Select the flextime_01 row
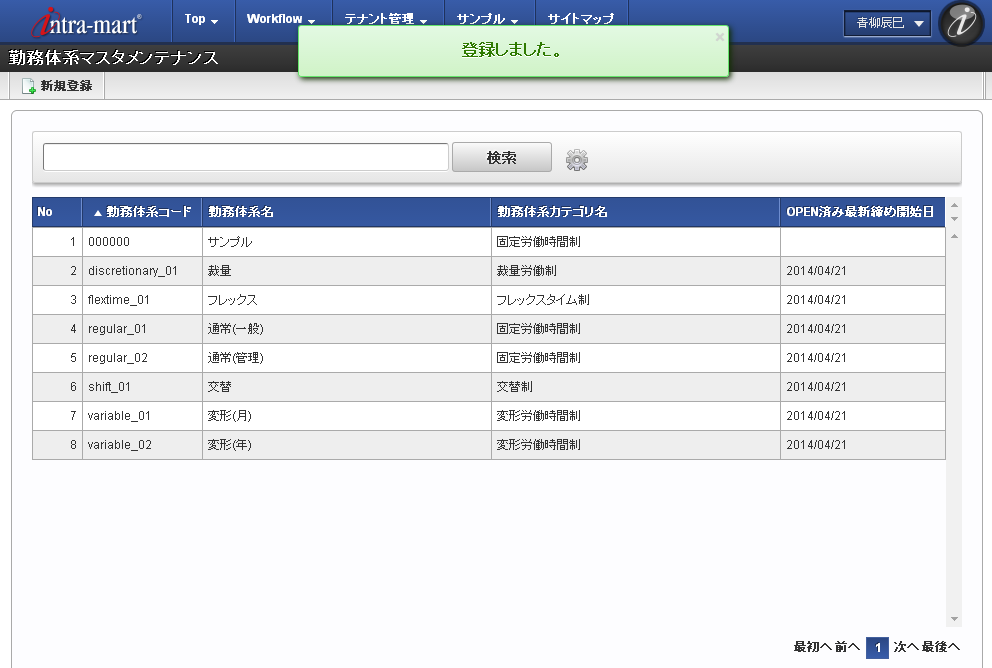 click(488, 300)
